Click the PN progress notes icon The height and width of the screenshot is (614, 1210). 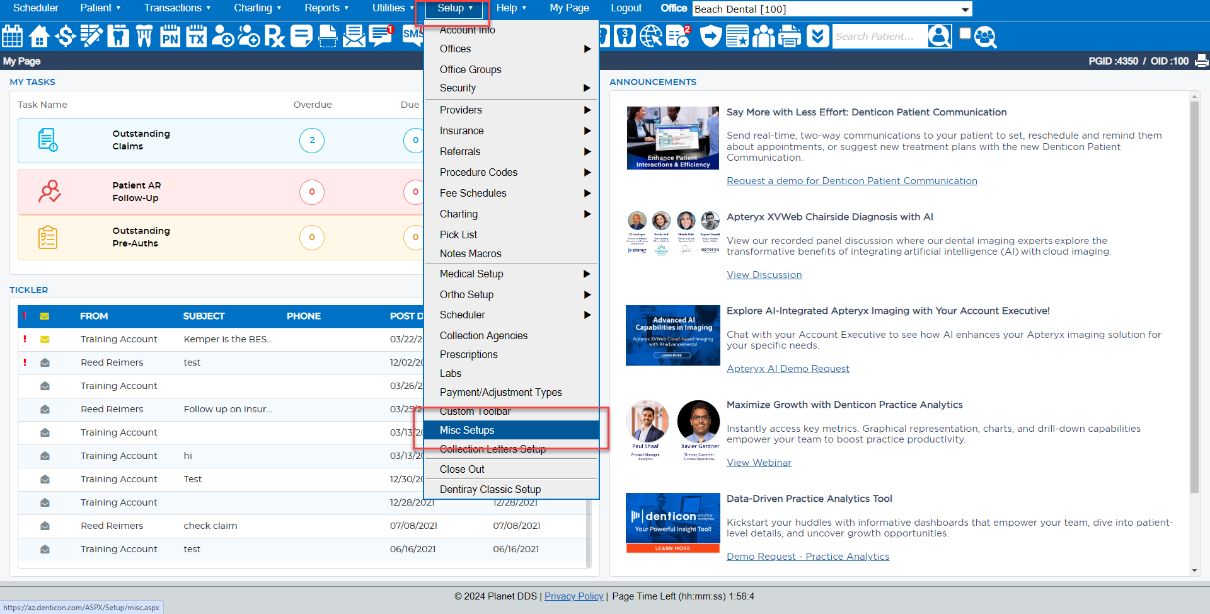(170, 37)
